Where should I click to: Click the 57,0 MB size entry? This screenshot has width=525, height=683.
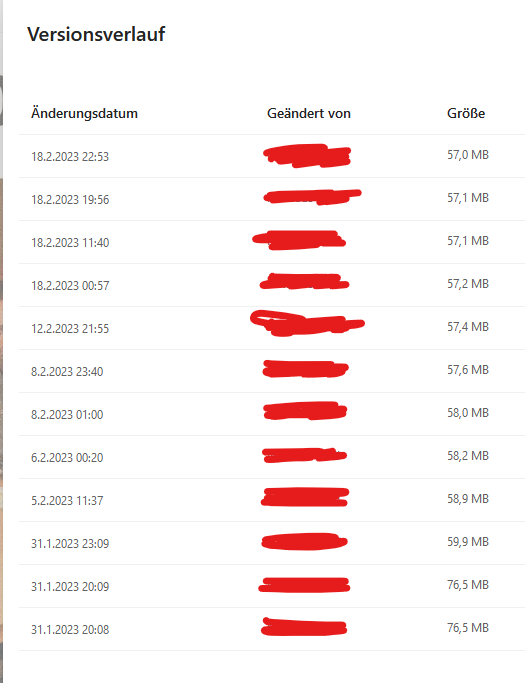pyautogui.click(x=468, y=155)
